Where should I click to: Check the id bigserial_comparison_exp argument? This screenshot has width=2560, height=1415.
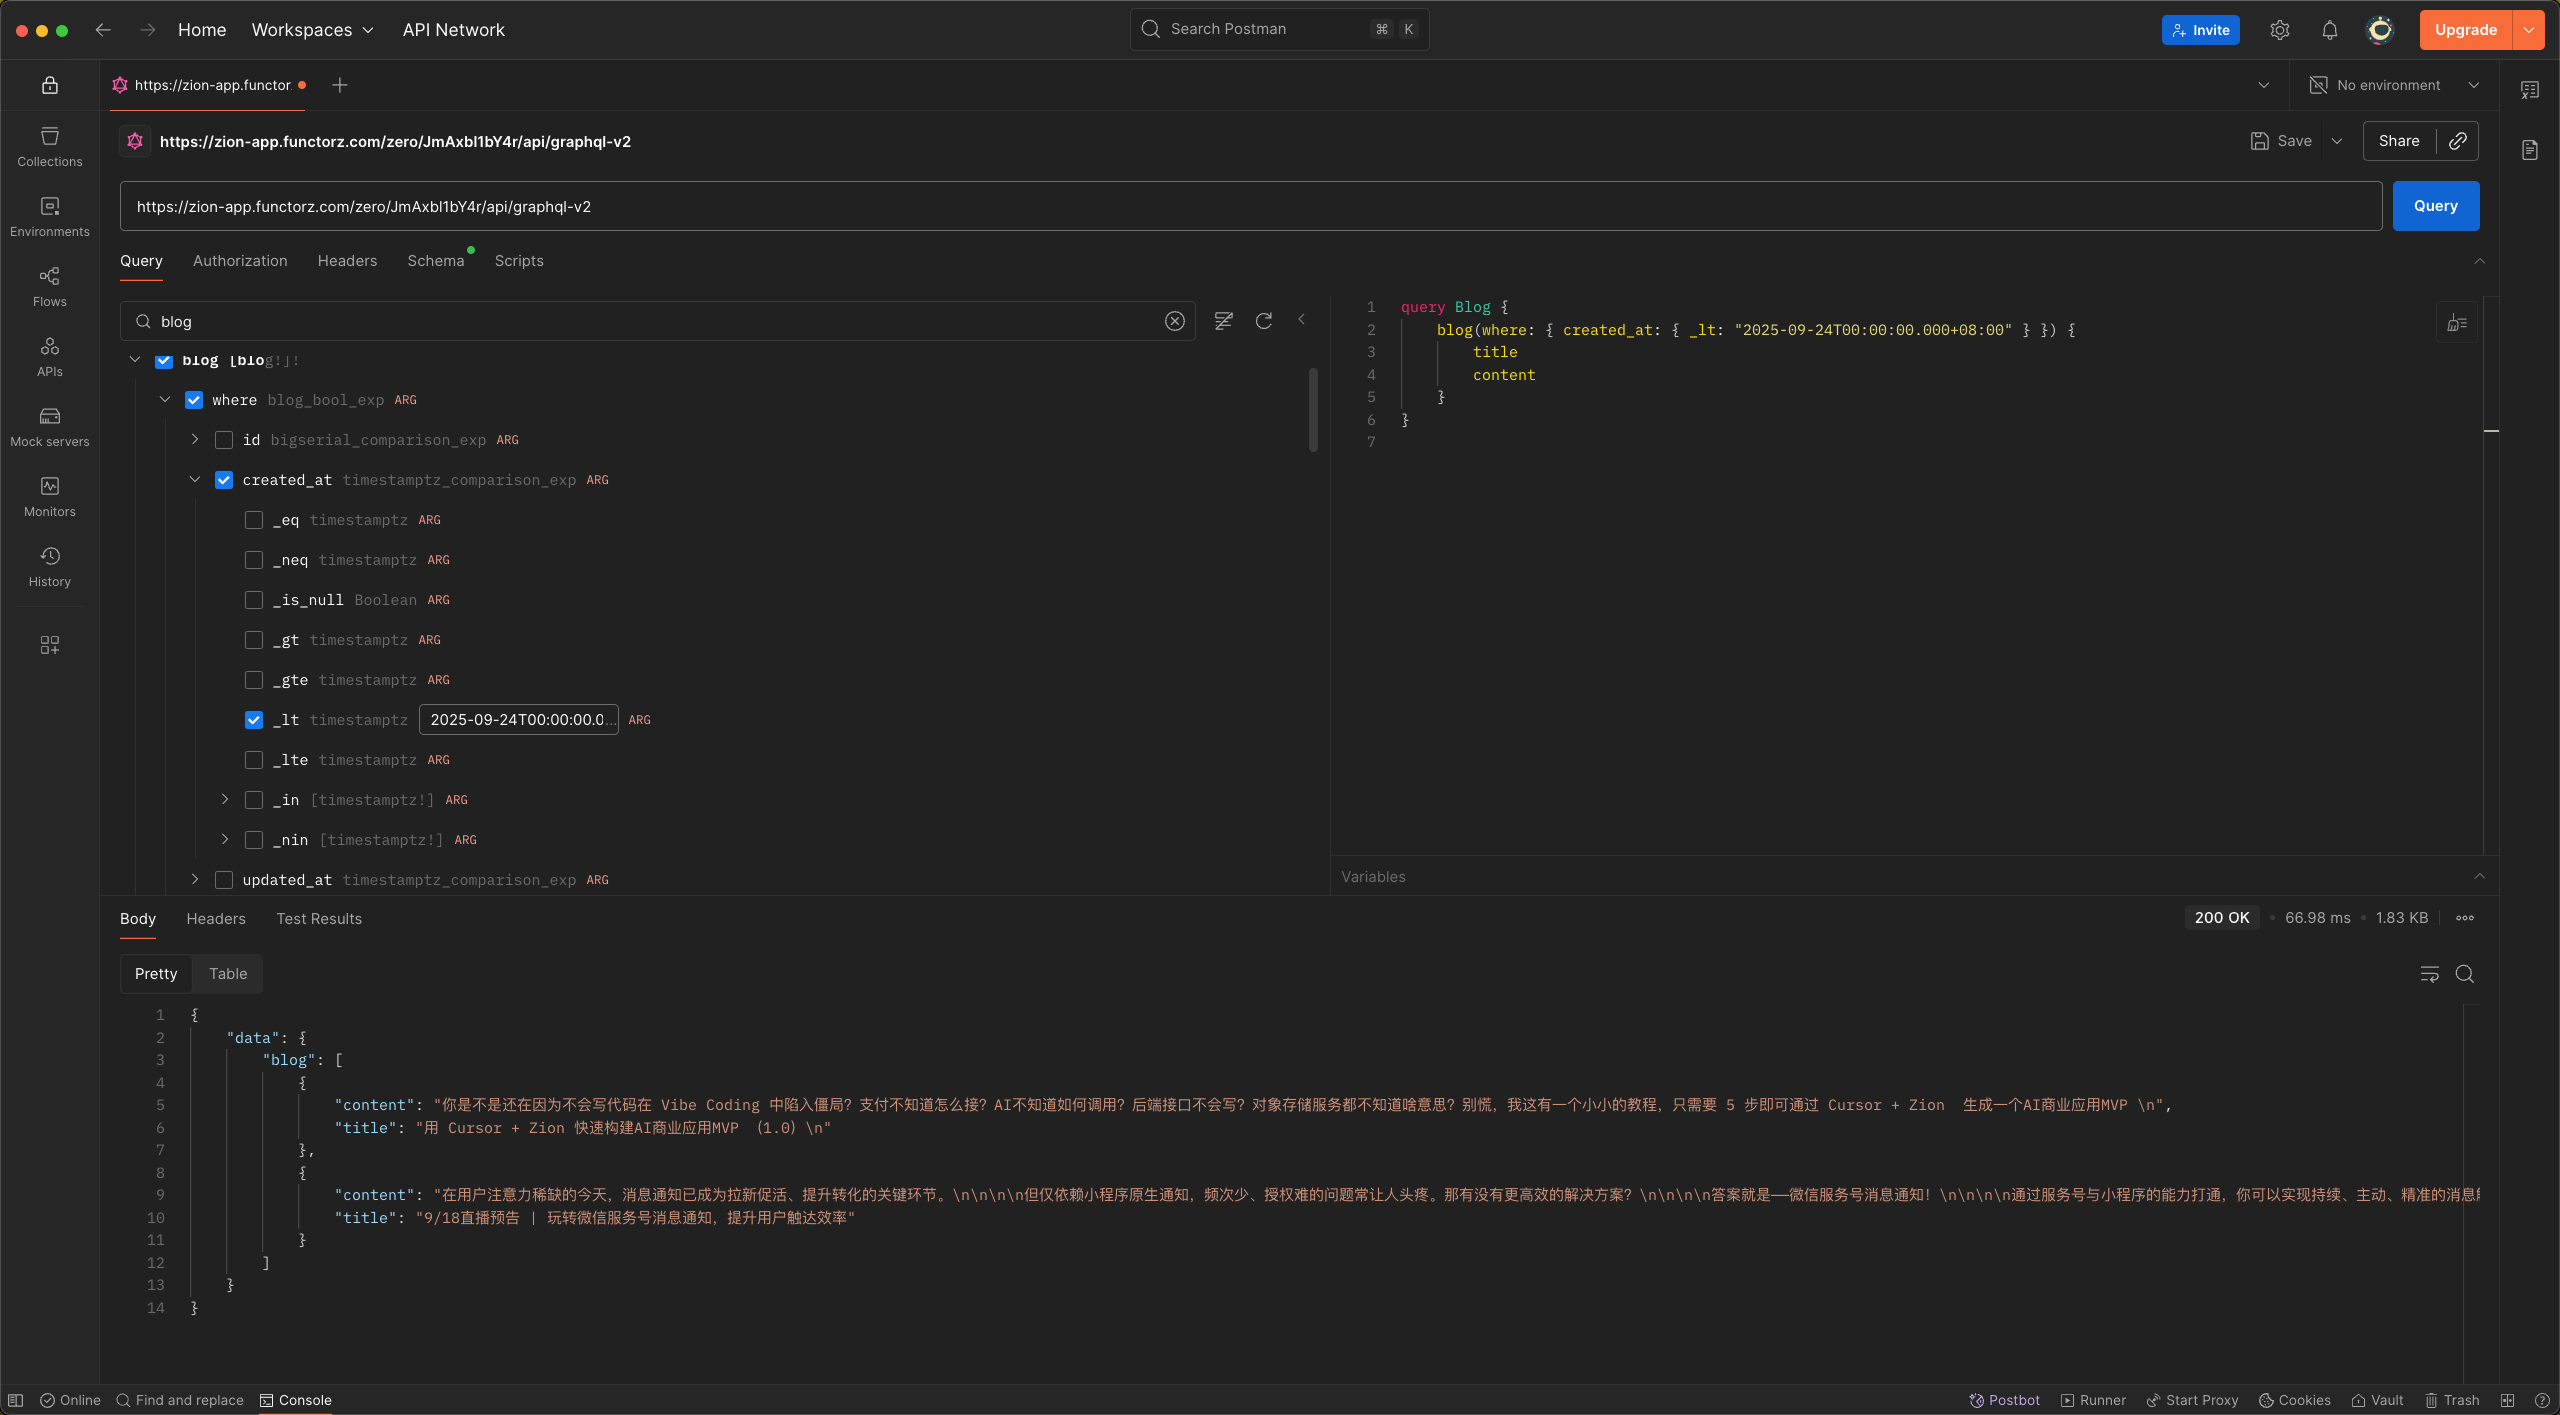click(224, 440)
